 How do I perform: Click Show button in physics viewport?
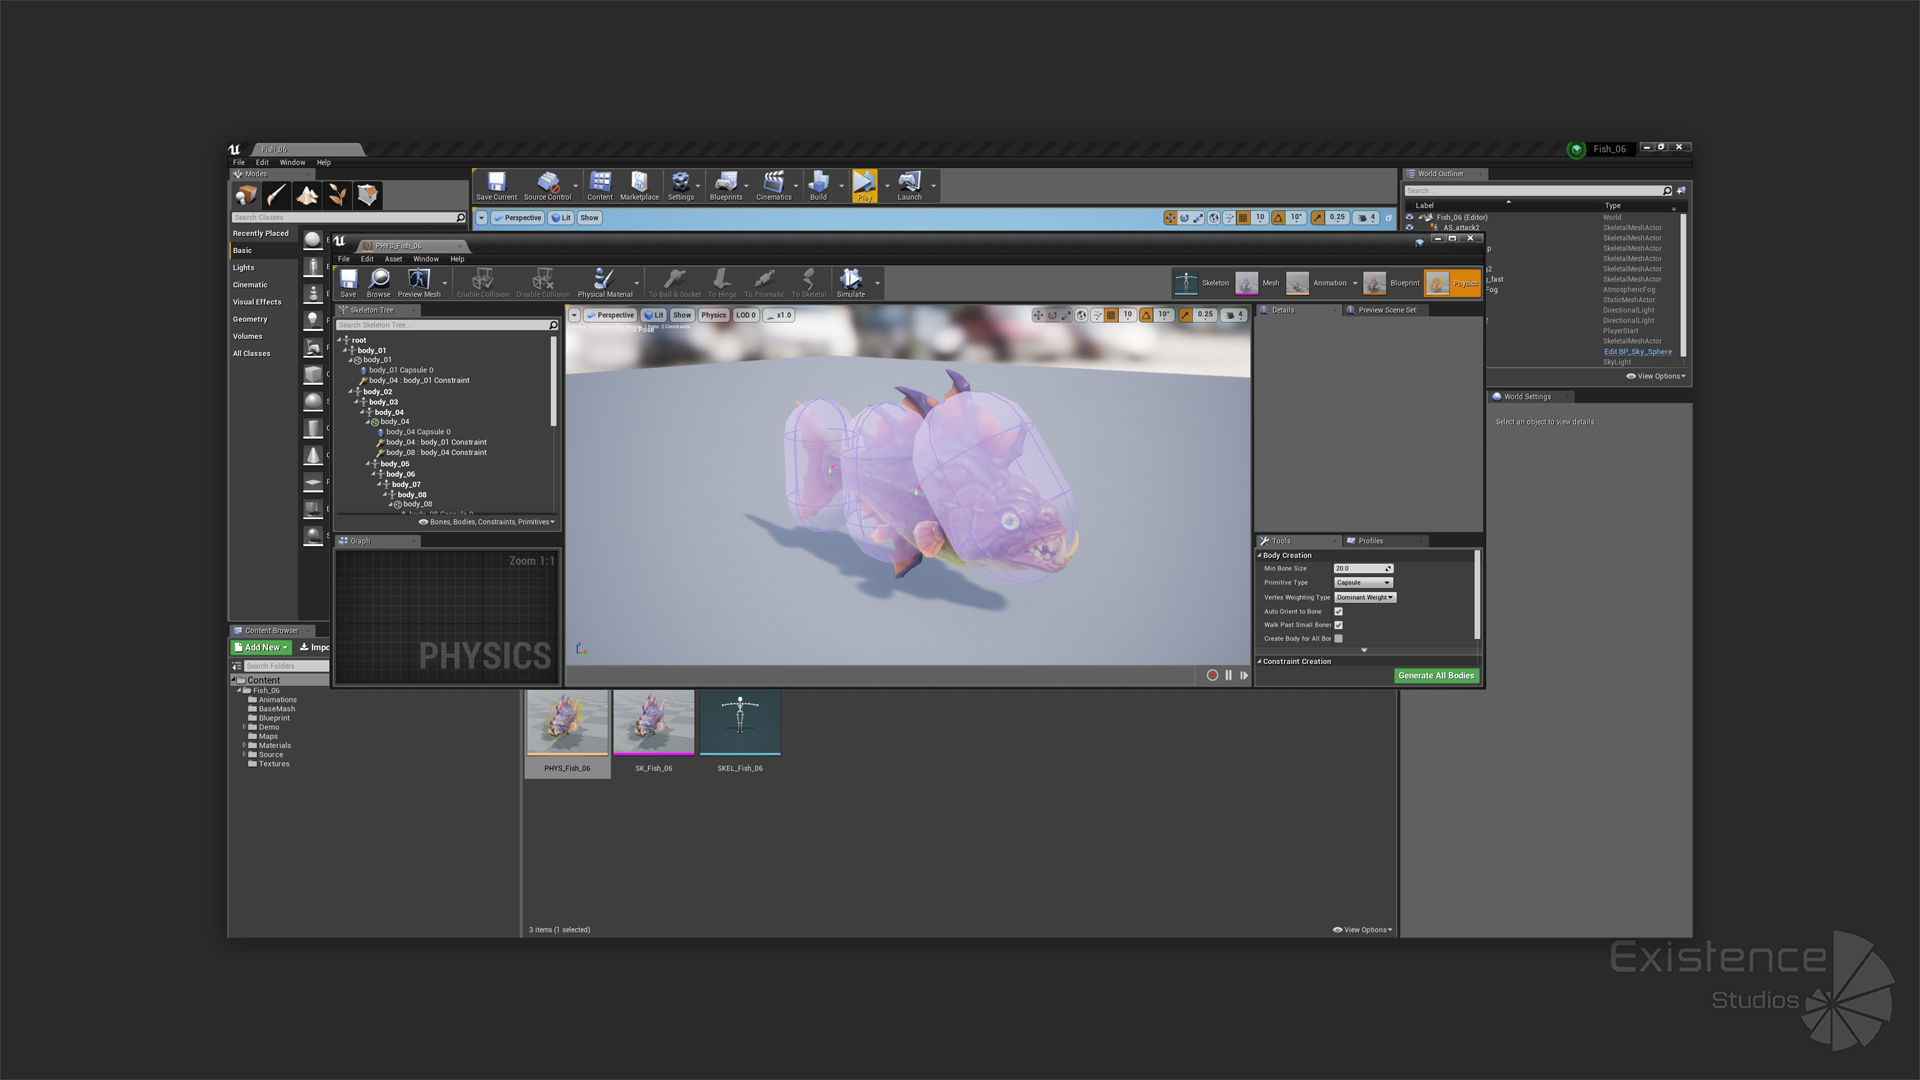[x=682, y=315]
